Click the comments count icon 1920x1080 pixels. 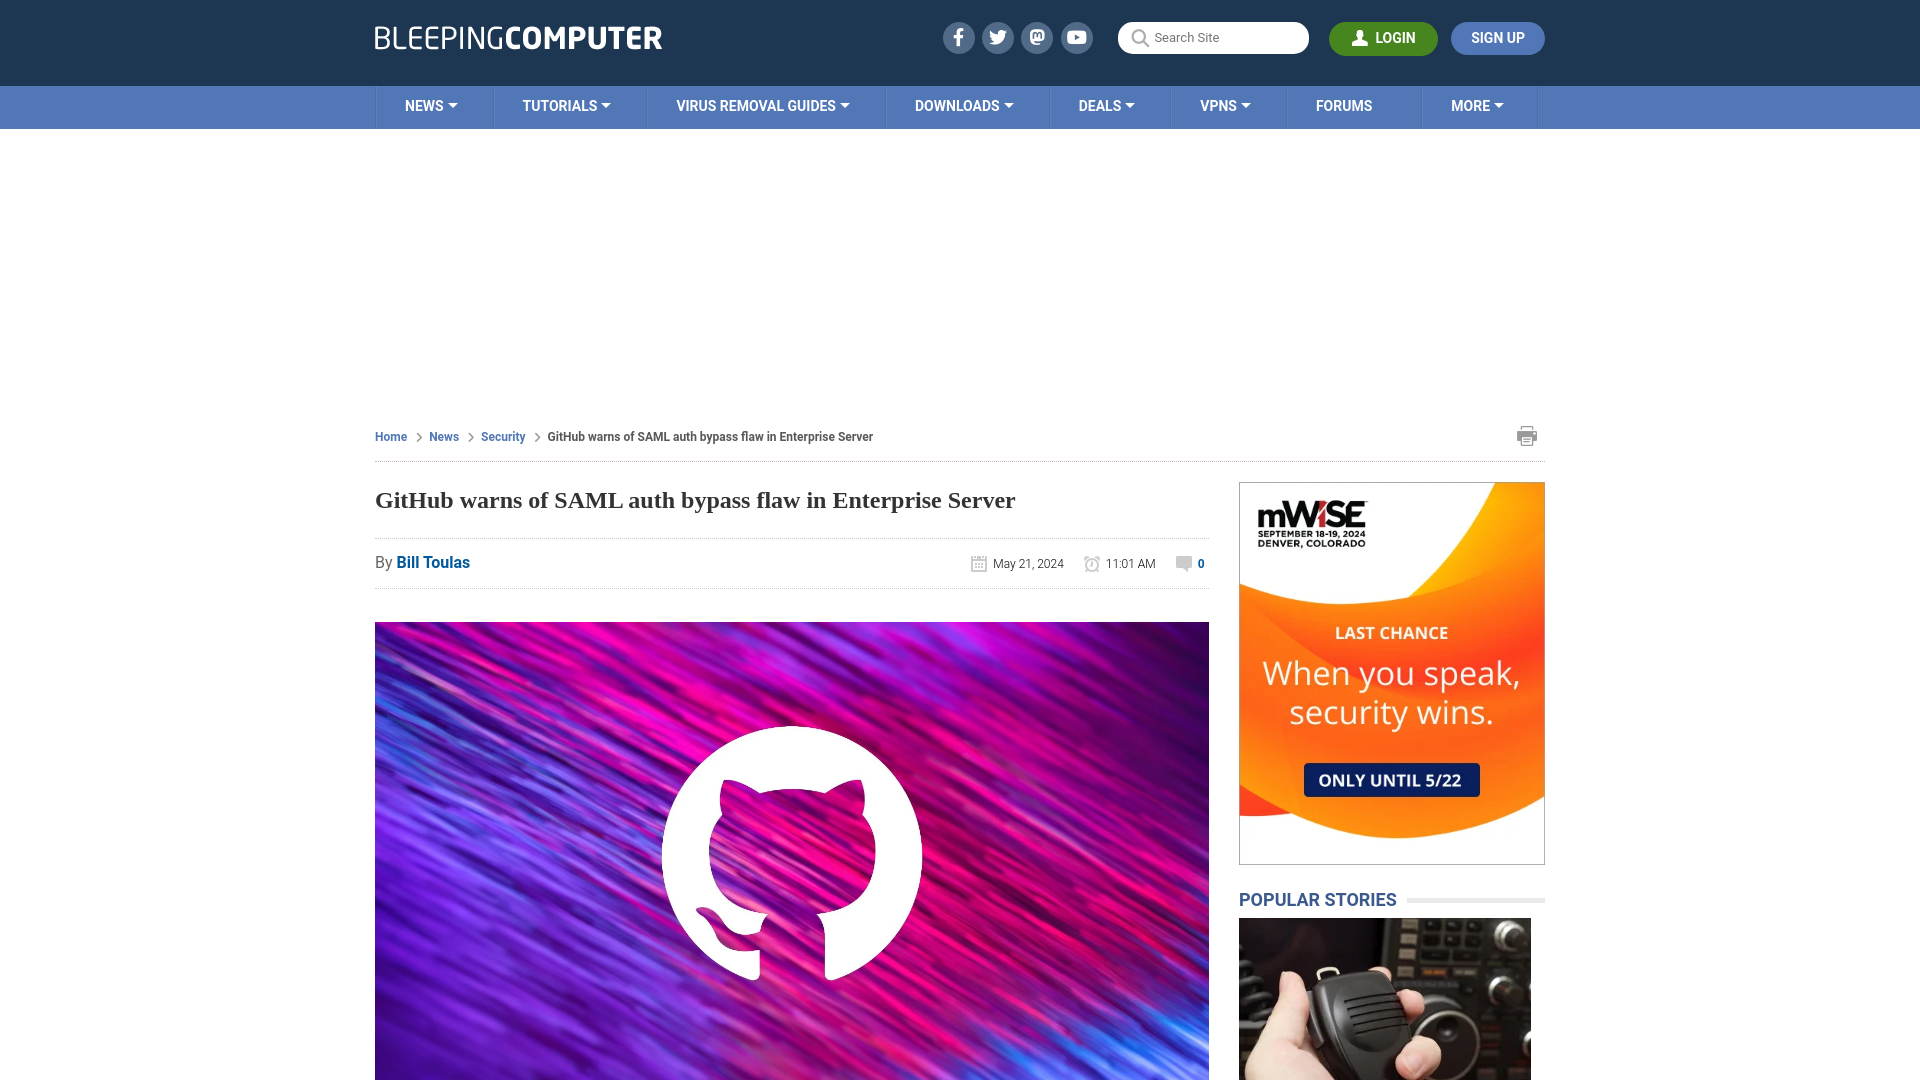1183,563
